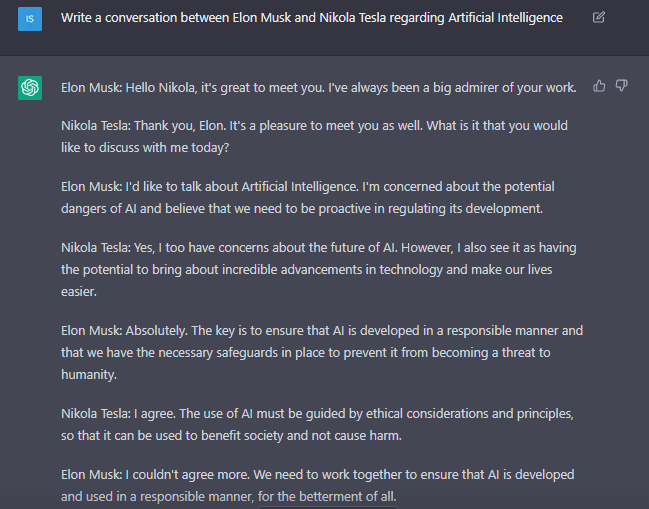Click the edit prompt pencil icon
The width and height of the screenshot is (649, 509).
click(599, 17)
